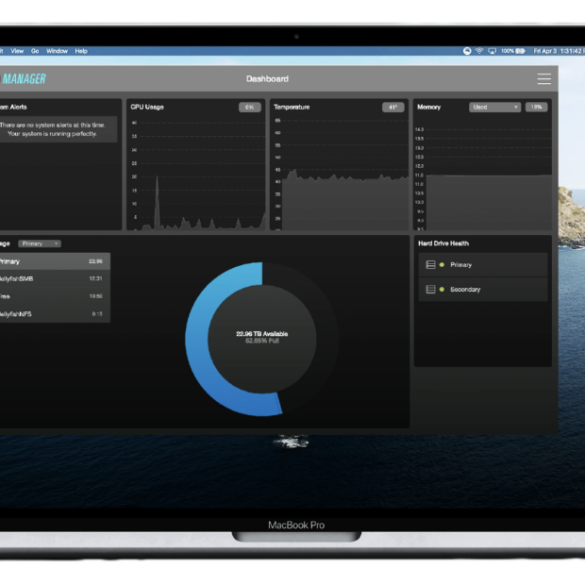Click the 'Memory' panel heading
Image resolution: width=585 pixels, height=585 pixels.
coord(429,107)
